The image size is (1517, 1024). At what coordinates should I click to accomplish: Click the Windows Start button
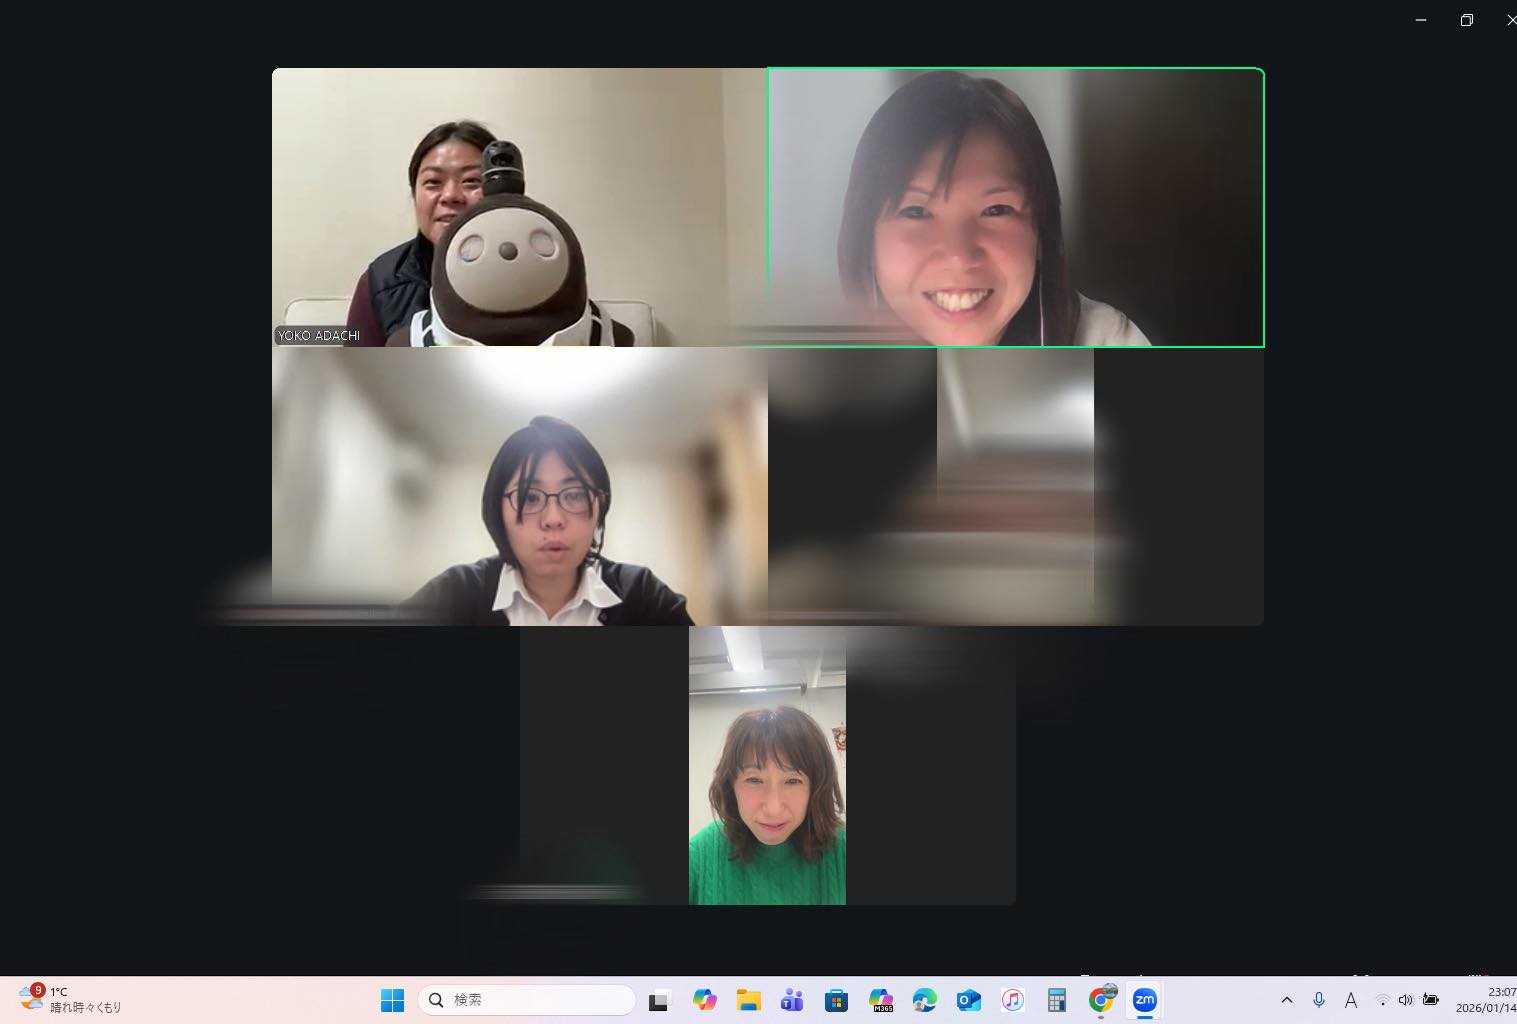(392, 1000)
